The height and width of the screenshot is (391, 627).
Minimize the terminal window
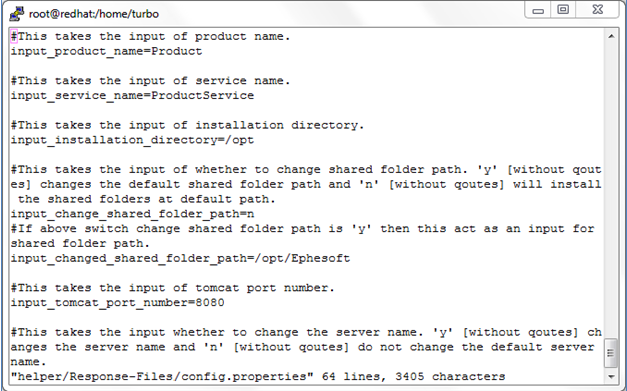tap(538, 10)
